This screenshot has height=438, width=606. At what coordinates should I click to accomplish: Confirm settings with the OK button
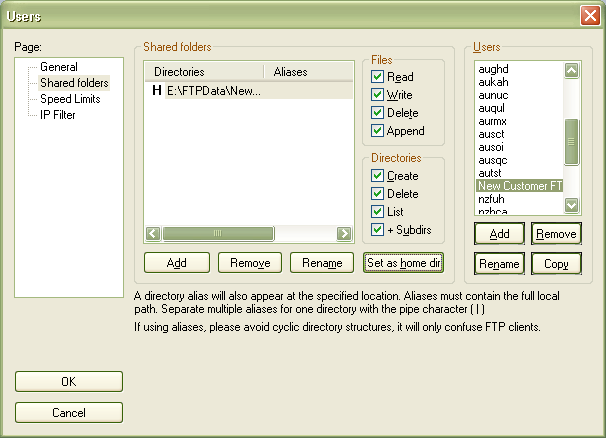68,381
